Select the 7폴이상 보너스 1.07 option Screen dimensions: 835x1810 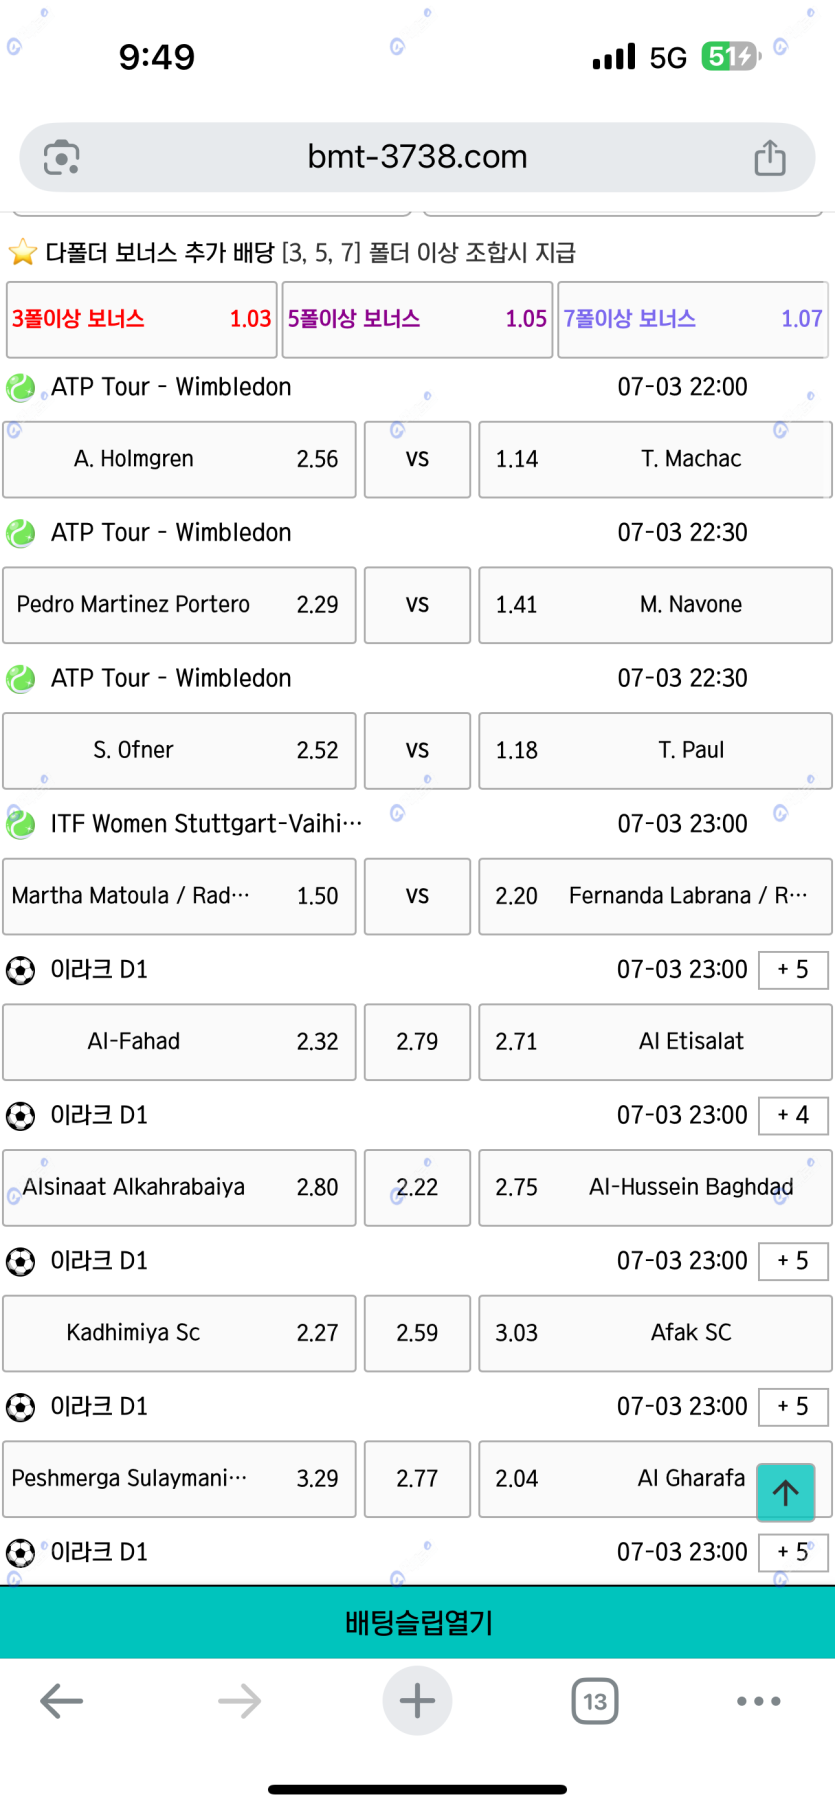692,320
